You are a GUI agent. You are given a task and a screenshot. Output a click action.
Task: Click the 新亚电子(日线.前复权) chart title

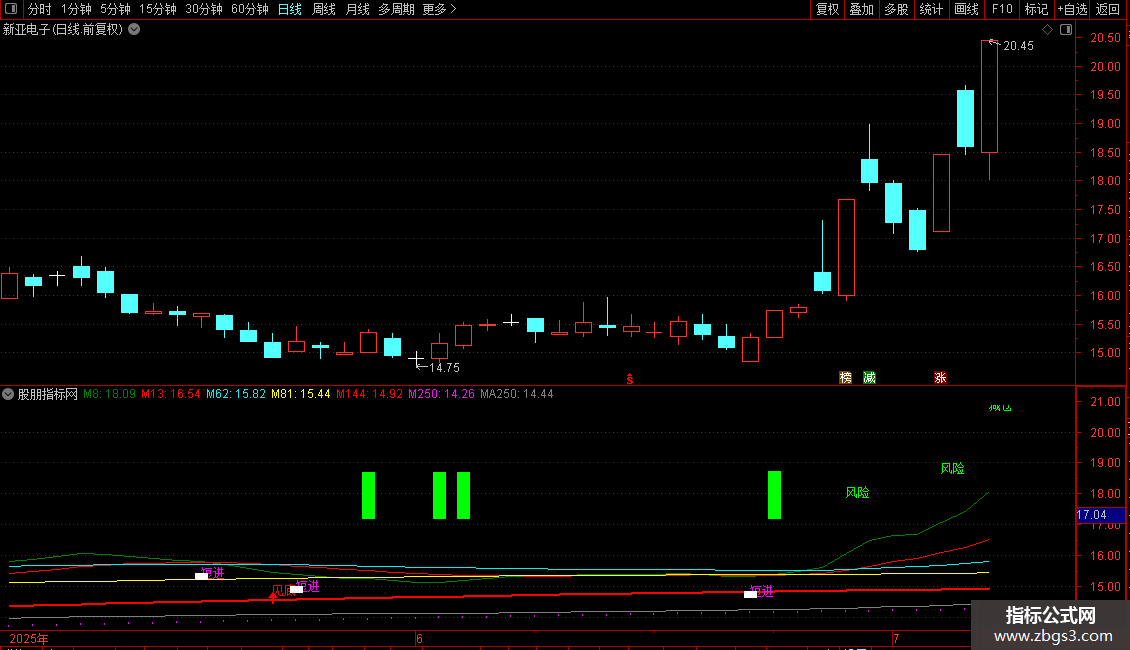63,30
